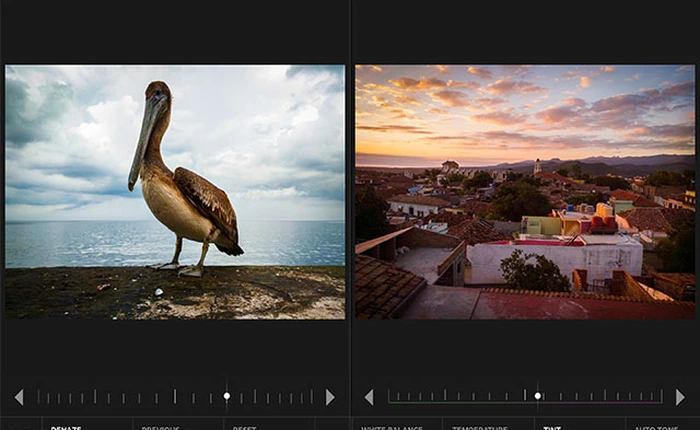This screenshot has height=430, width=700.
Task: Open the pelican photo preview
Action: coord(175,192)
